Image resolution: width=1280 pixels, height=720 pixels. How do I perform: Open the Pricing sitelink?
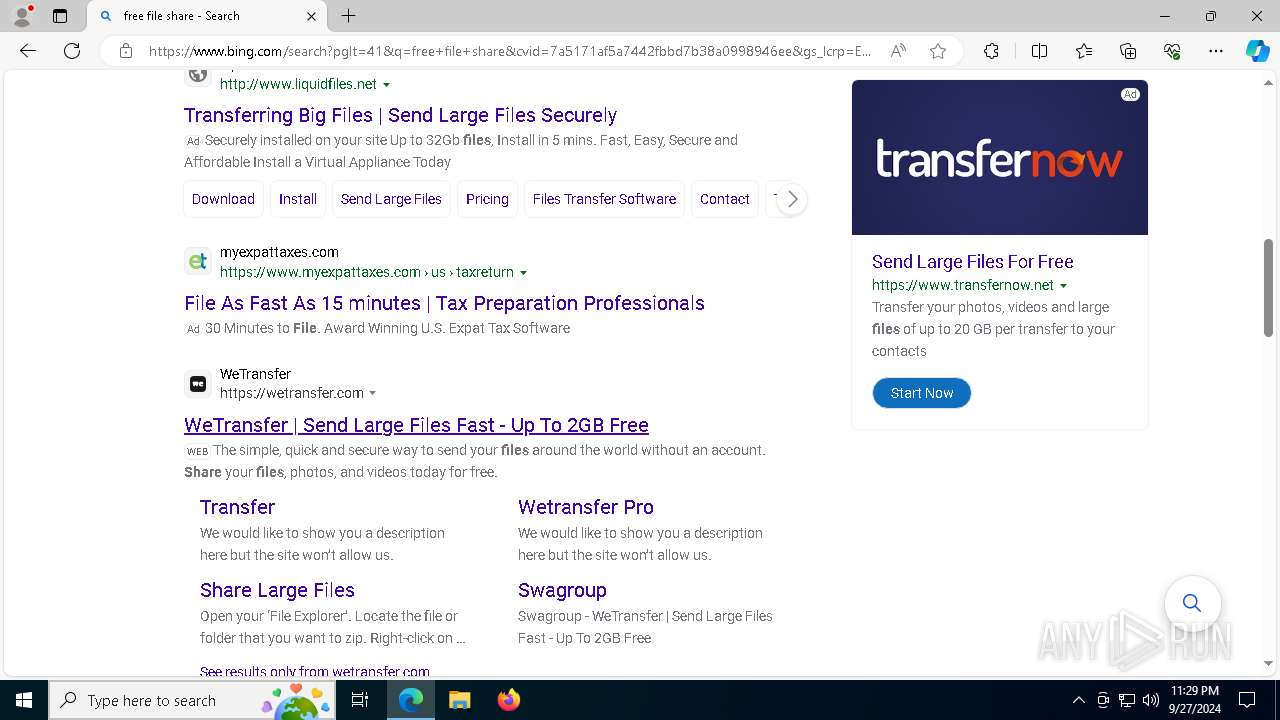click(x=487, y=199)
